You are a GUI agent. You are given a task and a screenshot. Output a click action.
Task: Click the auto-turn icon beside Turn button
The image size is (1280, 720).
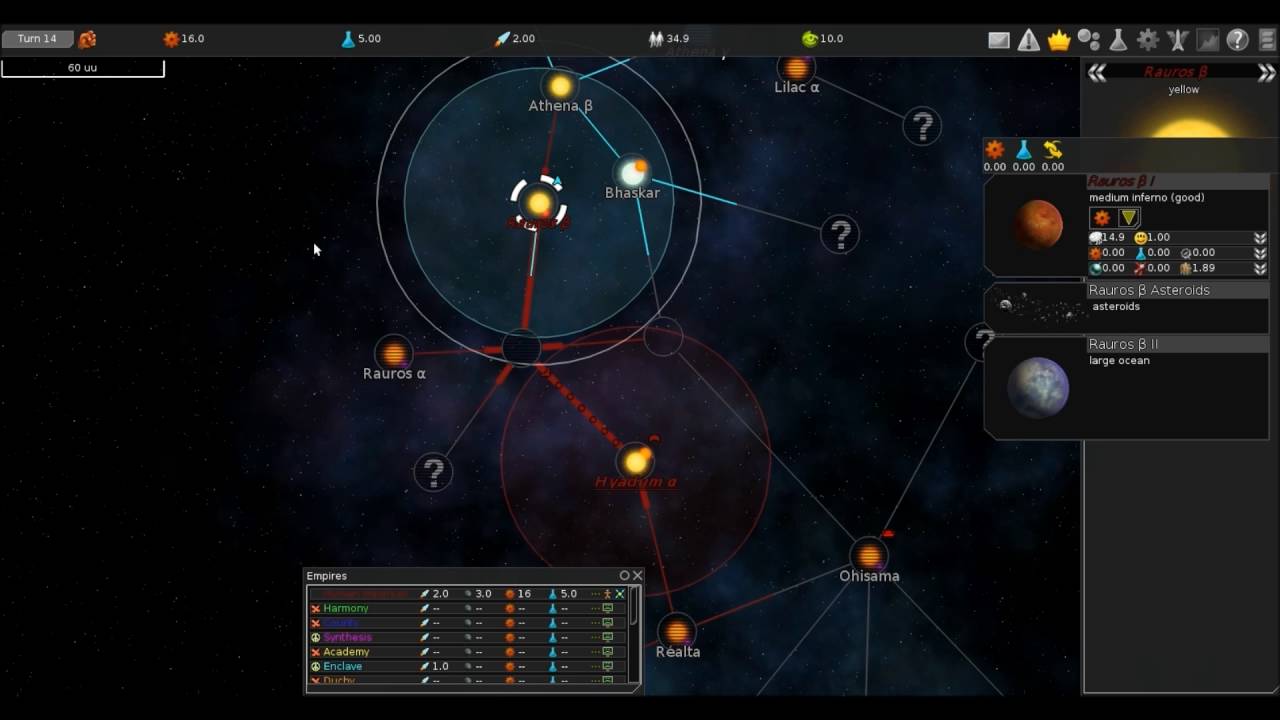[88, 39]
